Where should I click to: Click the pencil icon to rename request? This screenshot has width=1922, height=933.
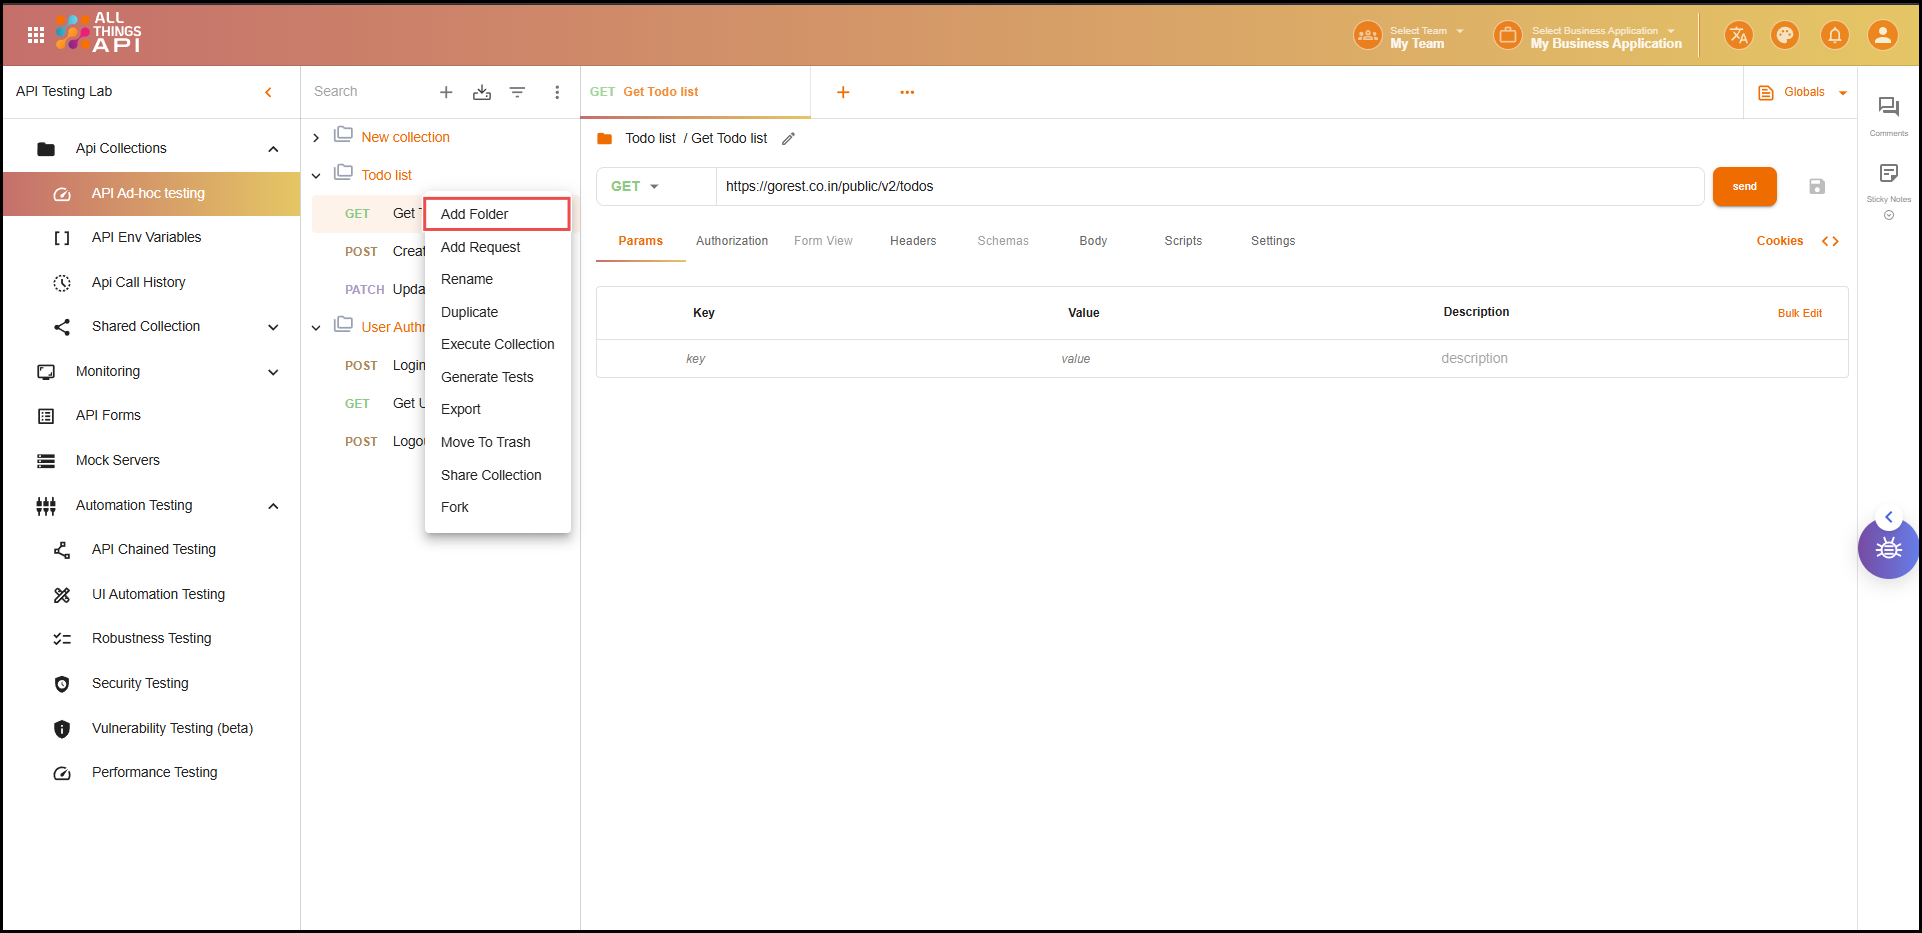789,139
